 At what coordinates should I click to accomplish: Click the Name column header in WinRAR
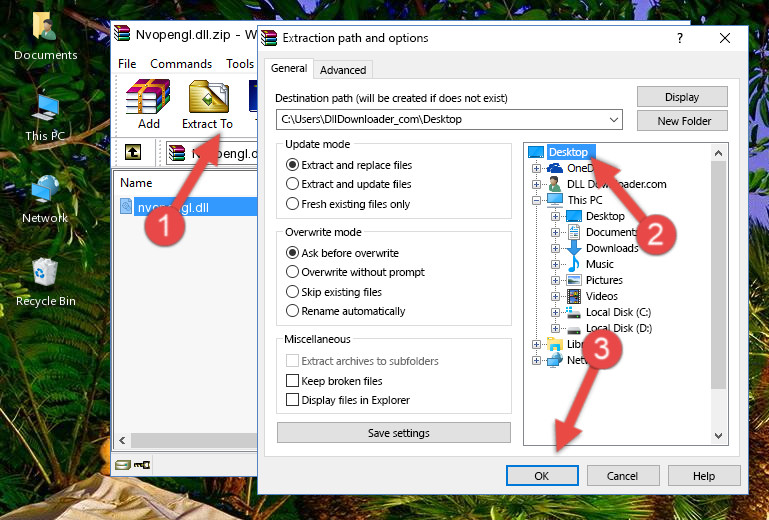(x=136, y=182)
